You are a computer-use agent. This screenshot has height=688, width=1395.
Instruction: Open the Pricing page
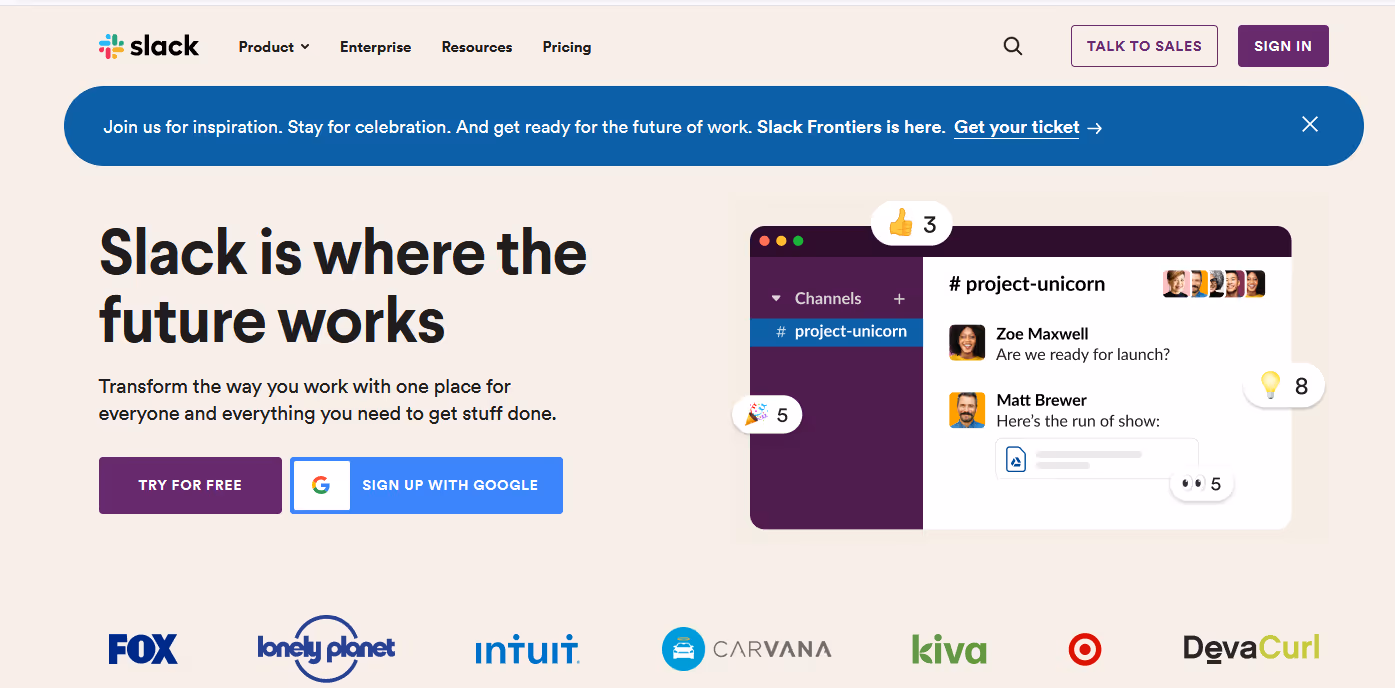pos(566,47)
